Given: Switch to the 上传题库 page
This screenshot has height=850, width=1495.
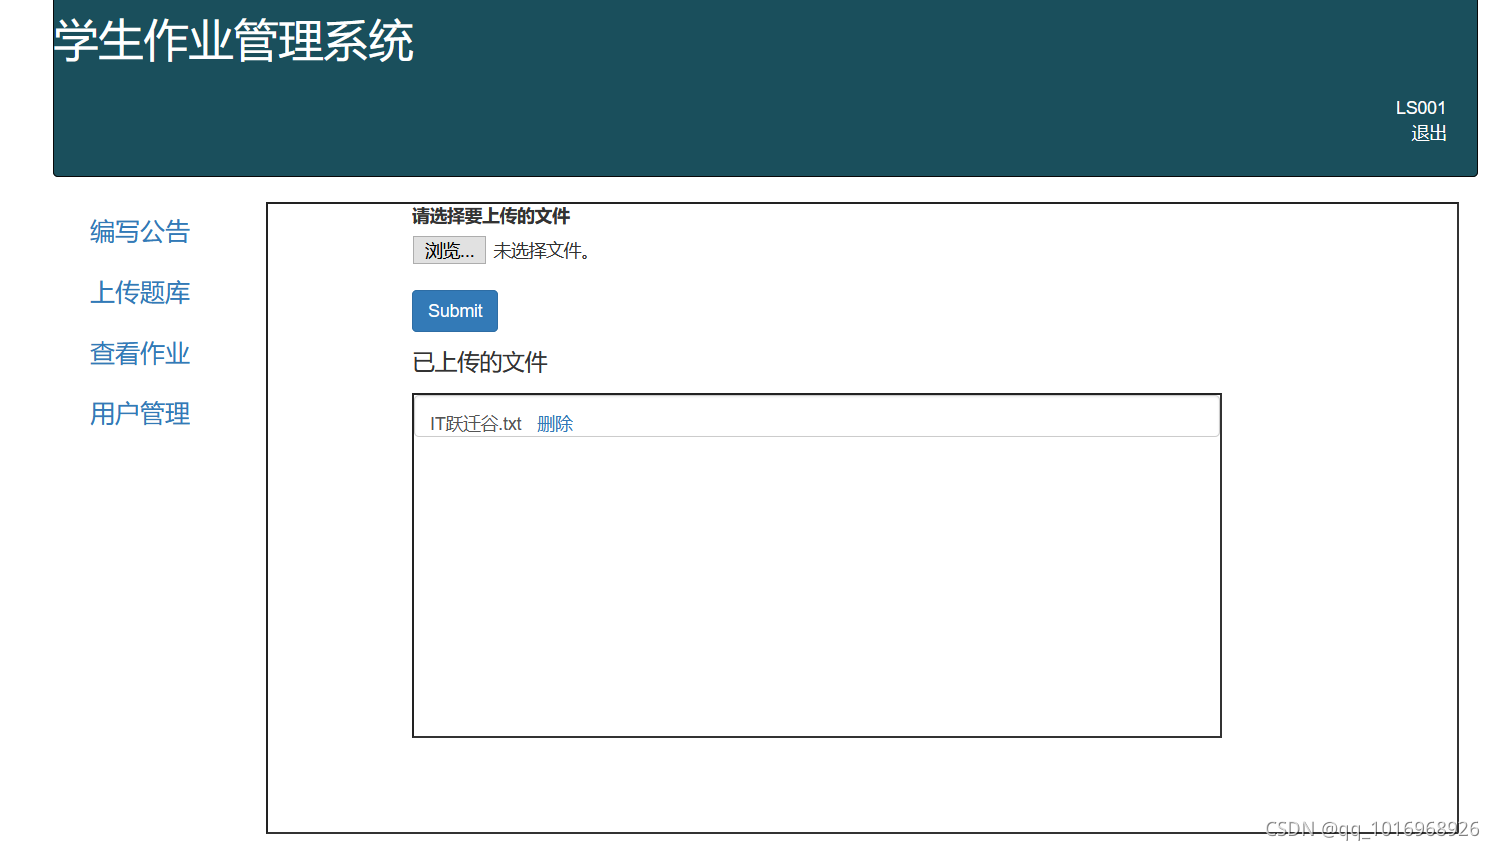Looking at the screenshot, I should (x=139, y=292).
